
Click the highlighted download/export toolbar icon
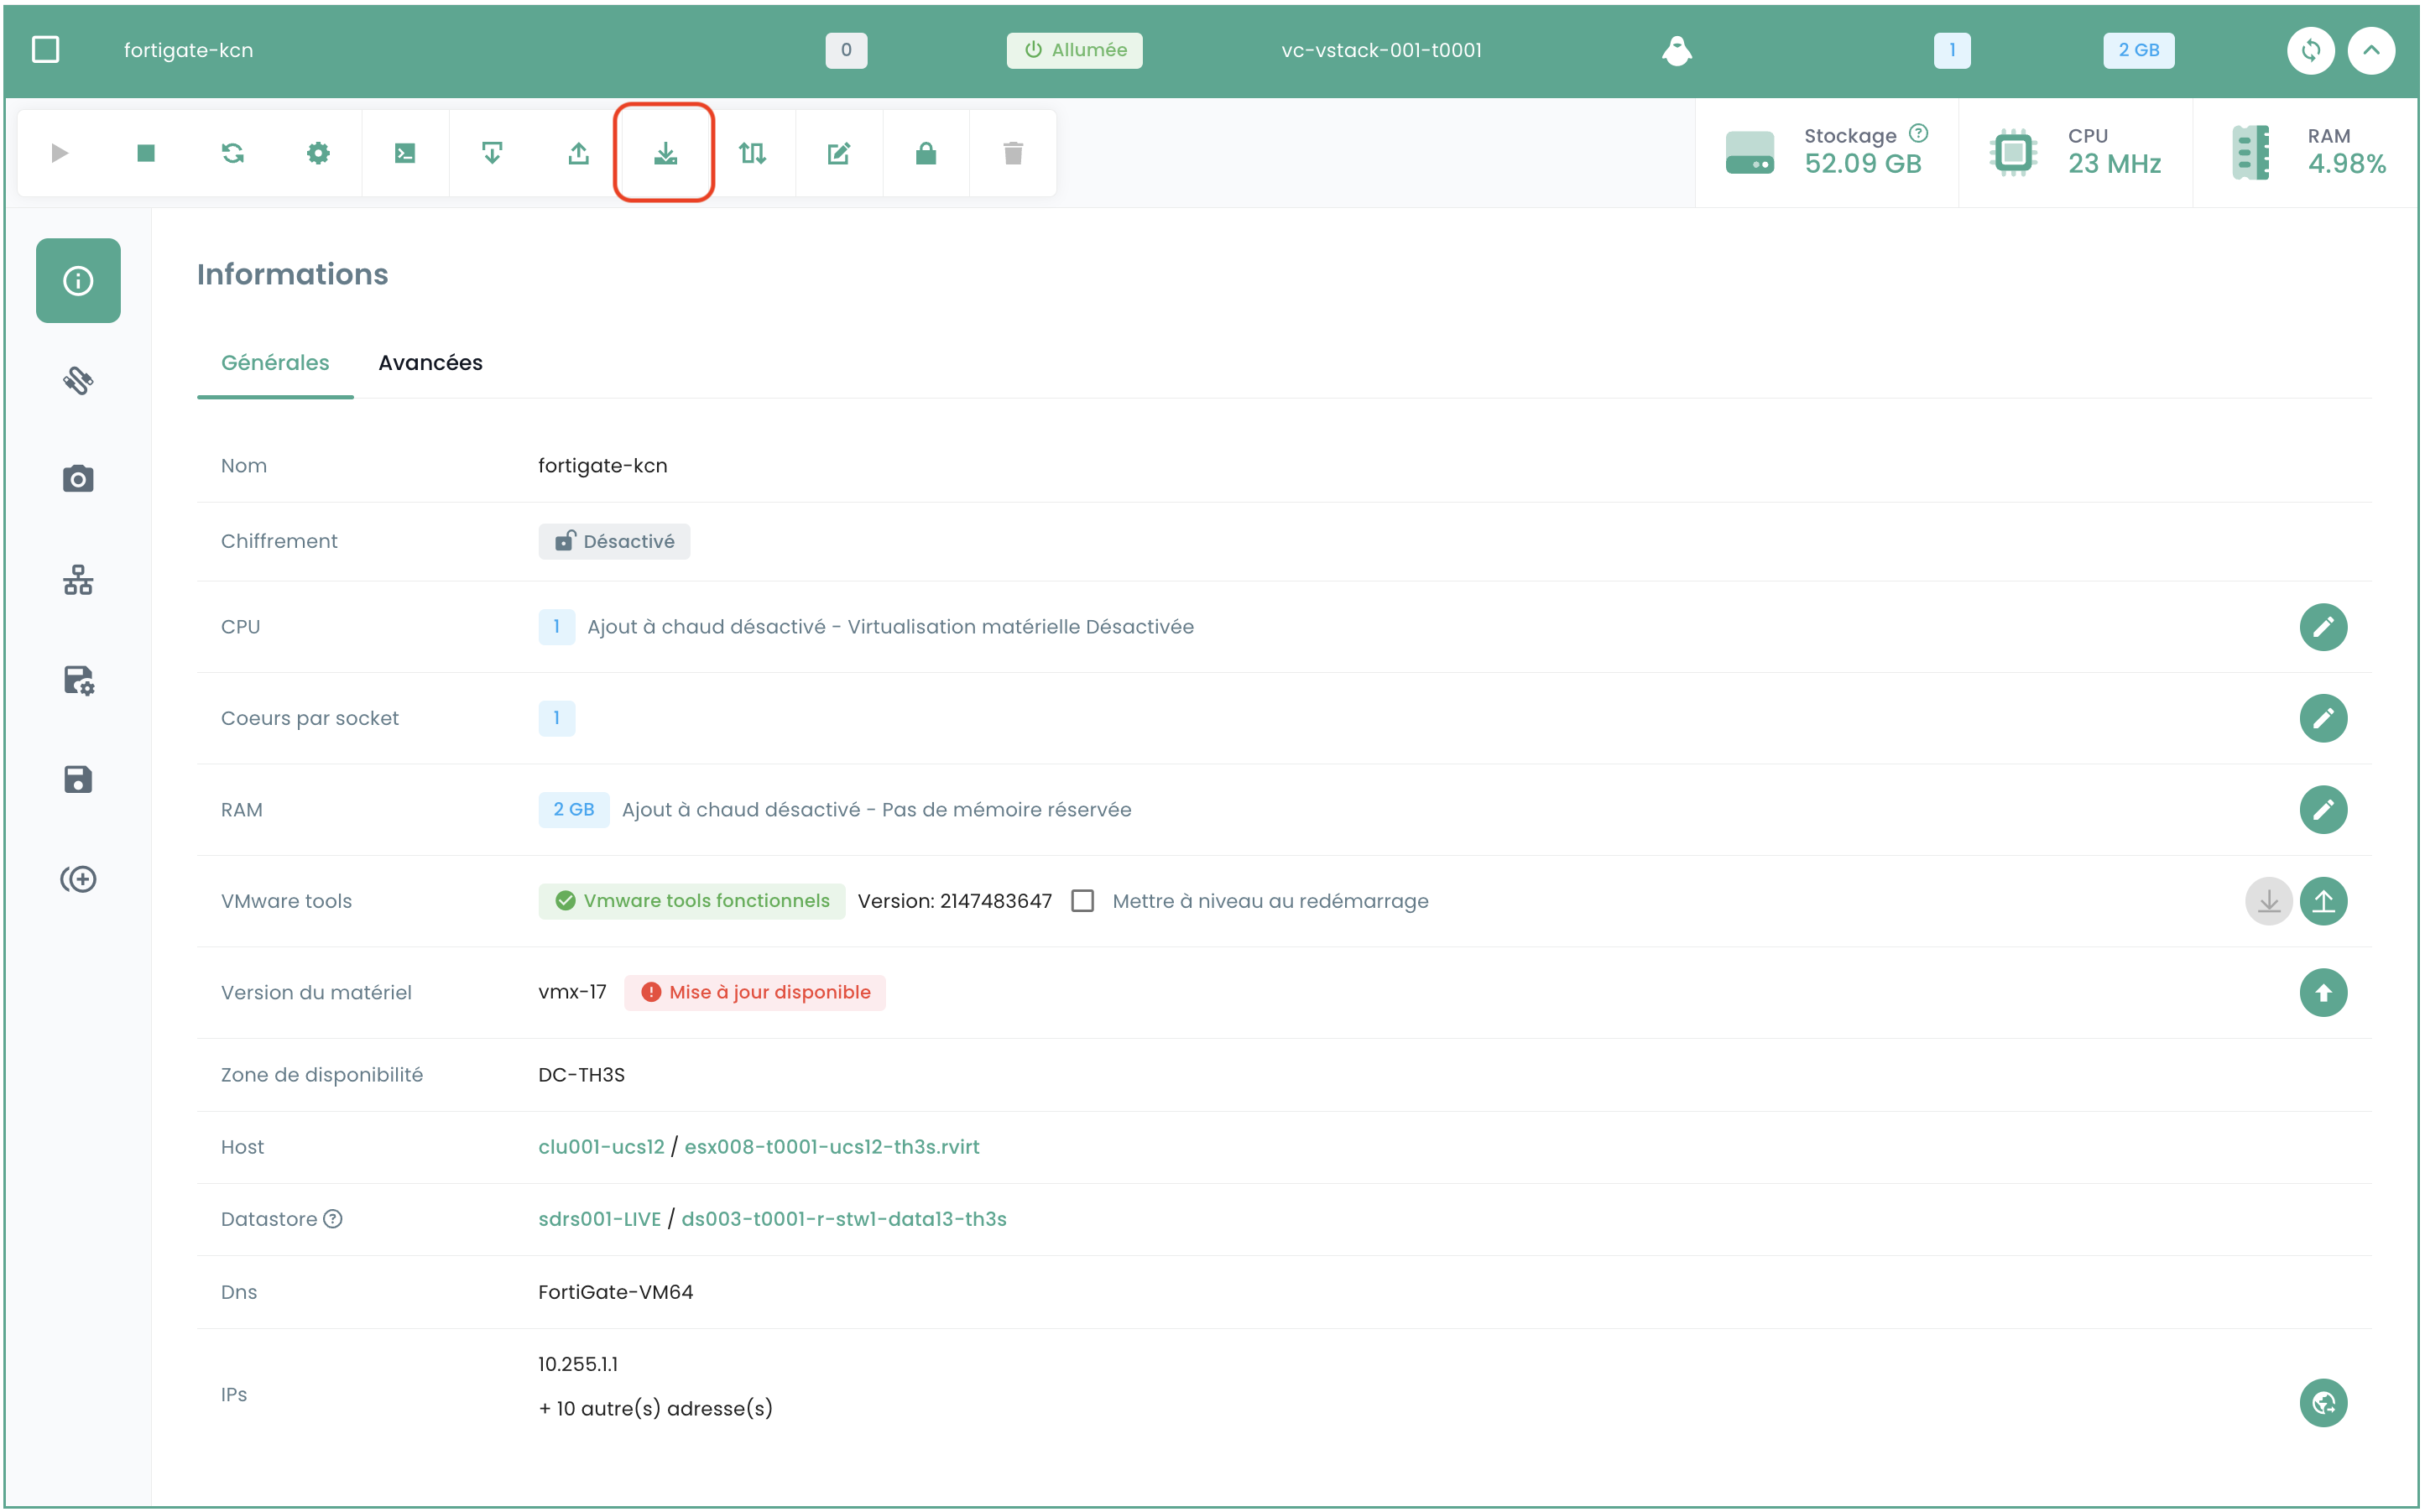(665, 153)
